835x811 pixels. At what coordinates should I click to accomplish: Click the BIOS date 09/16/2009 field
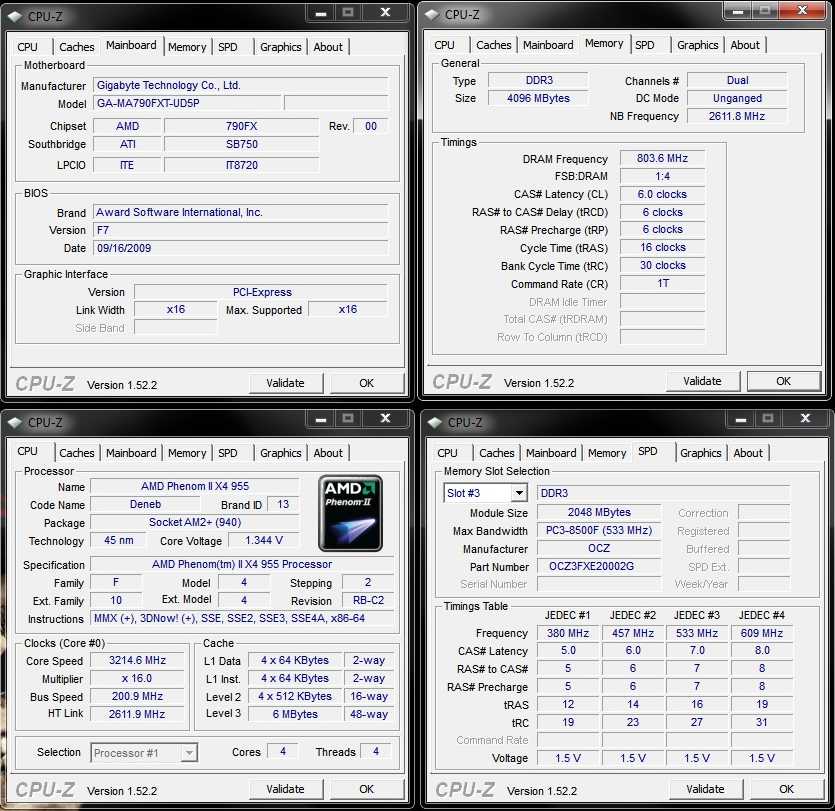click(241, 248)
